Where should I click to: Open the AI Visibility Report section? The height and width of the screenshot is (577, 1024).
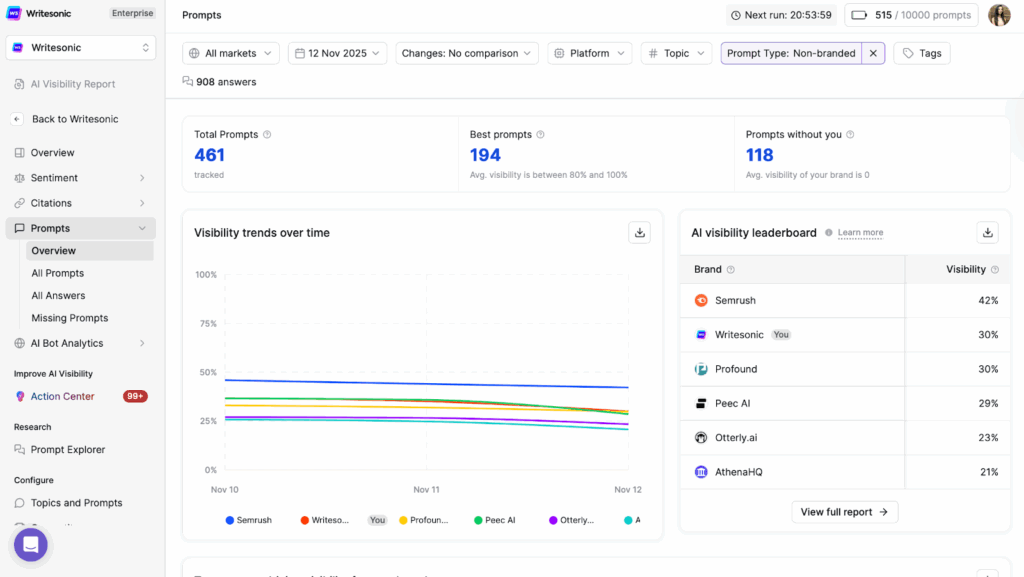[x=72, y=84]
